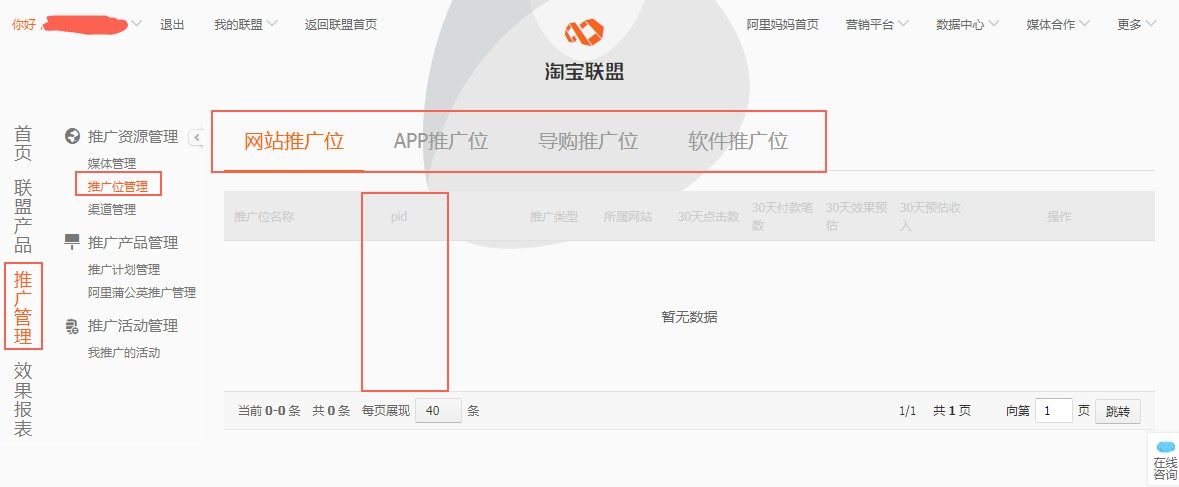Open 首页 in the vertical navigation
The image size is (1179, 487).
tap(23, 144)
